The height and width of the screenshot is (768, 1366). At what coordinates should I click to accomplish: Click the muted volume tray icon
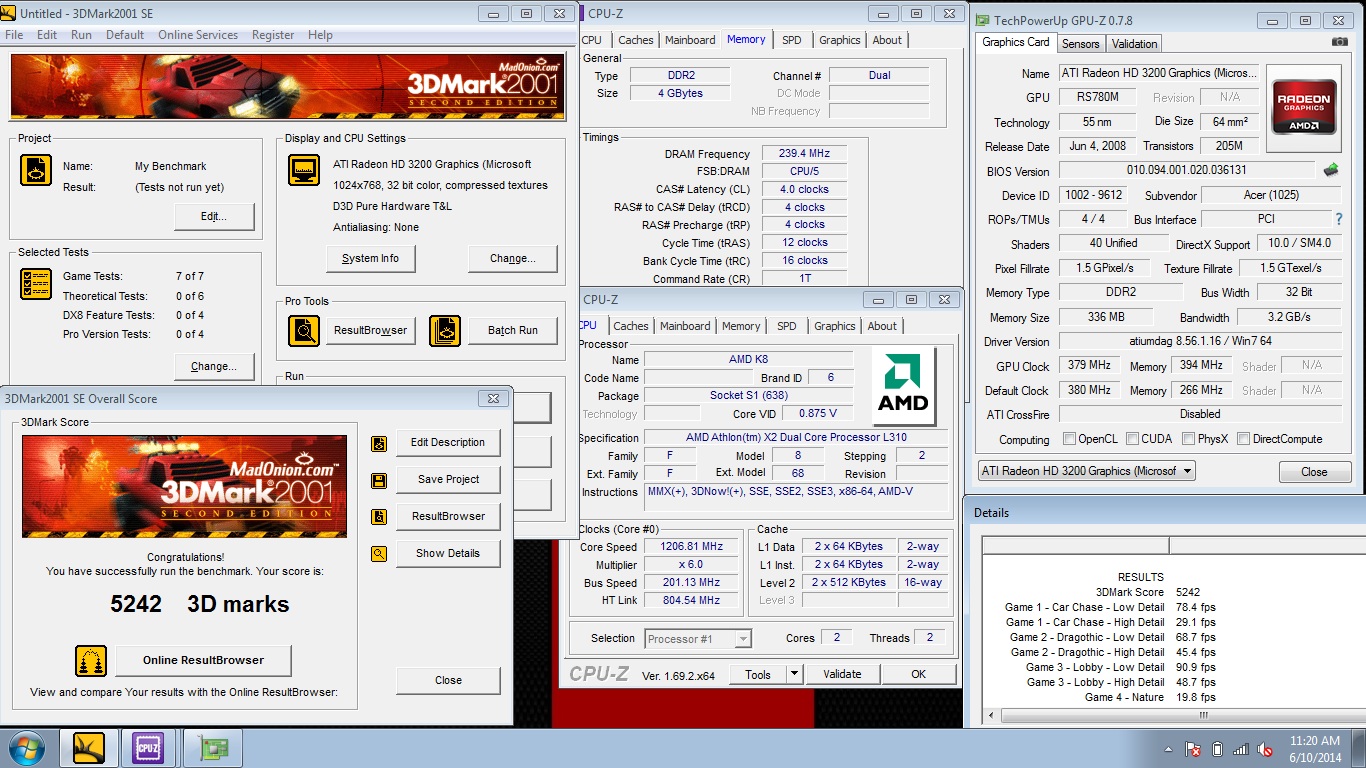1266,749
